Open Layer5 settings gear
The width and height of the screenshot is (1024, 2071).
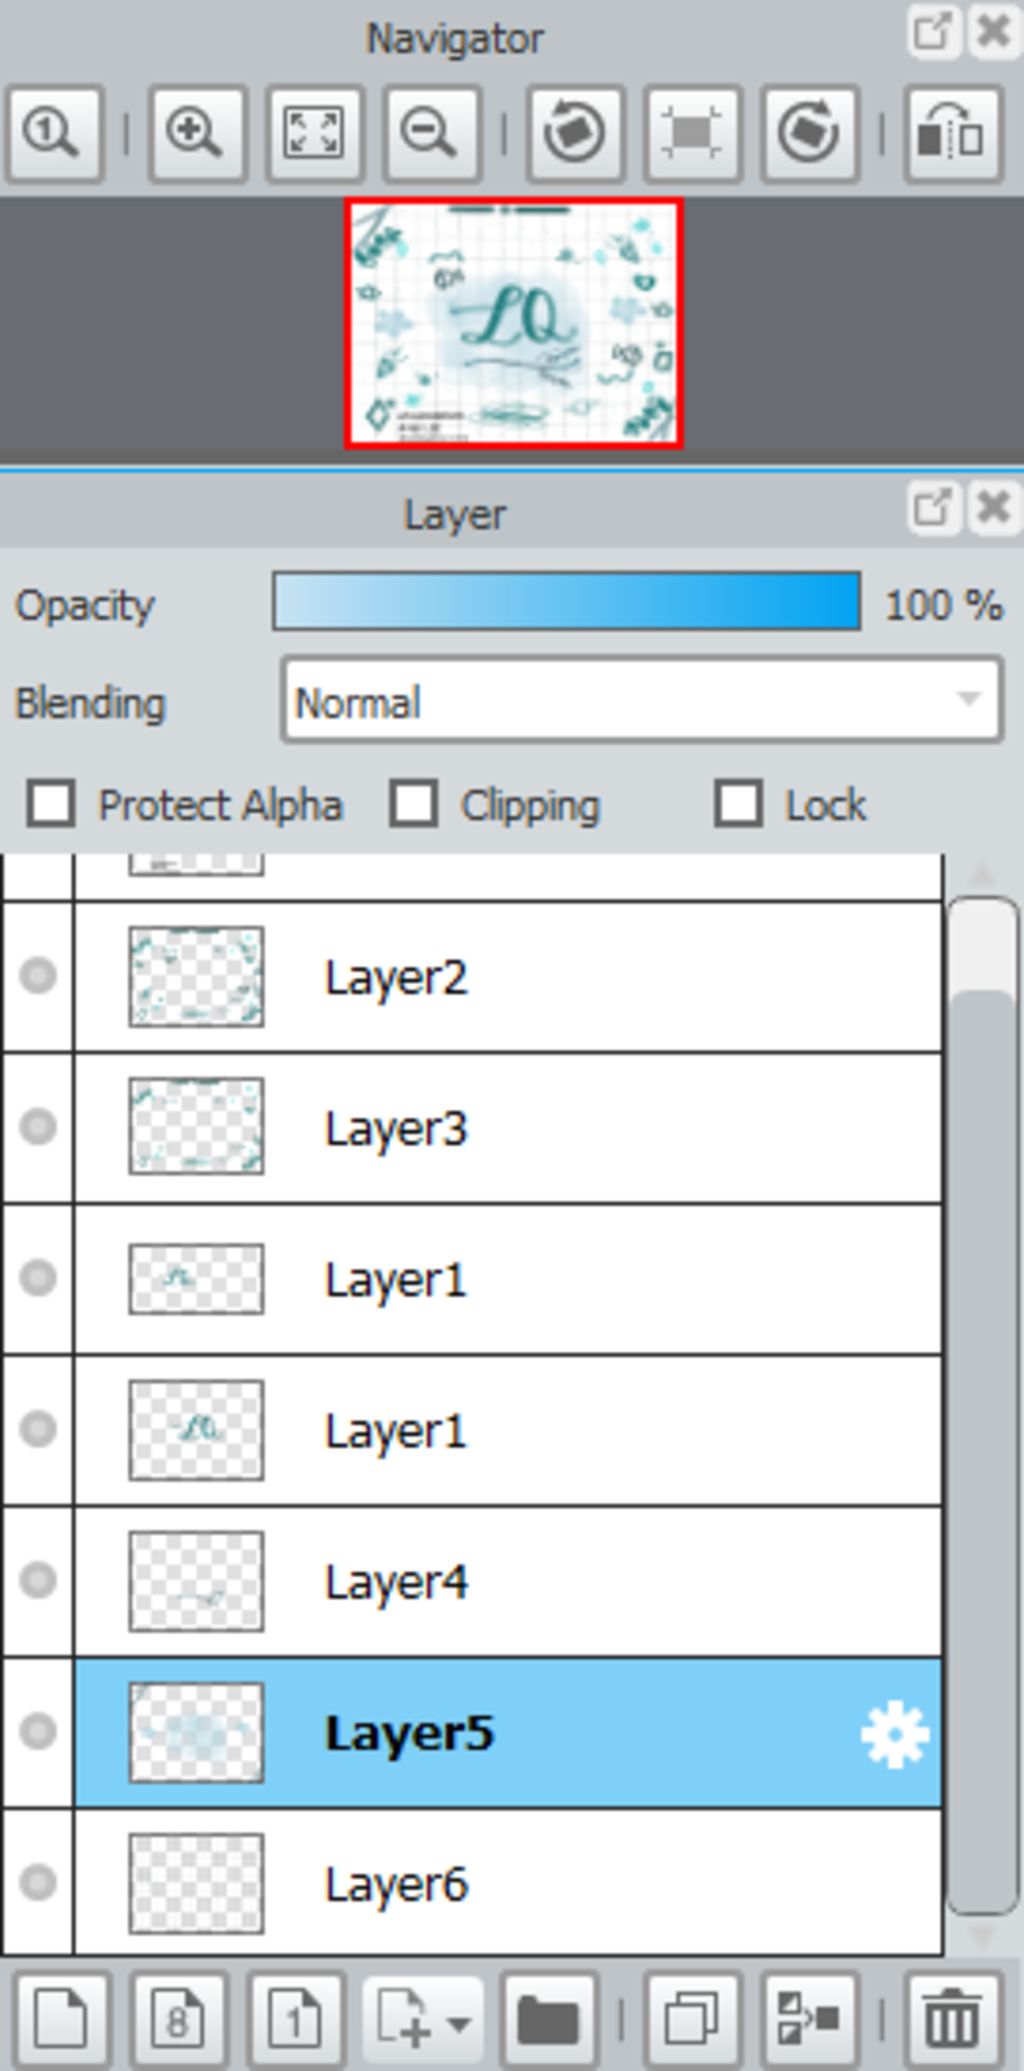point(894,1734)
